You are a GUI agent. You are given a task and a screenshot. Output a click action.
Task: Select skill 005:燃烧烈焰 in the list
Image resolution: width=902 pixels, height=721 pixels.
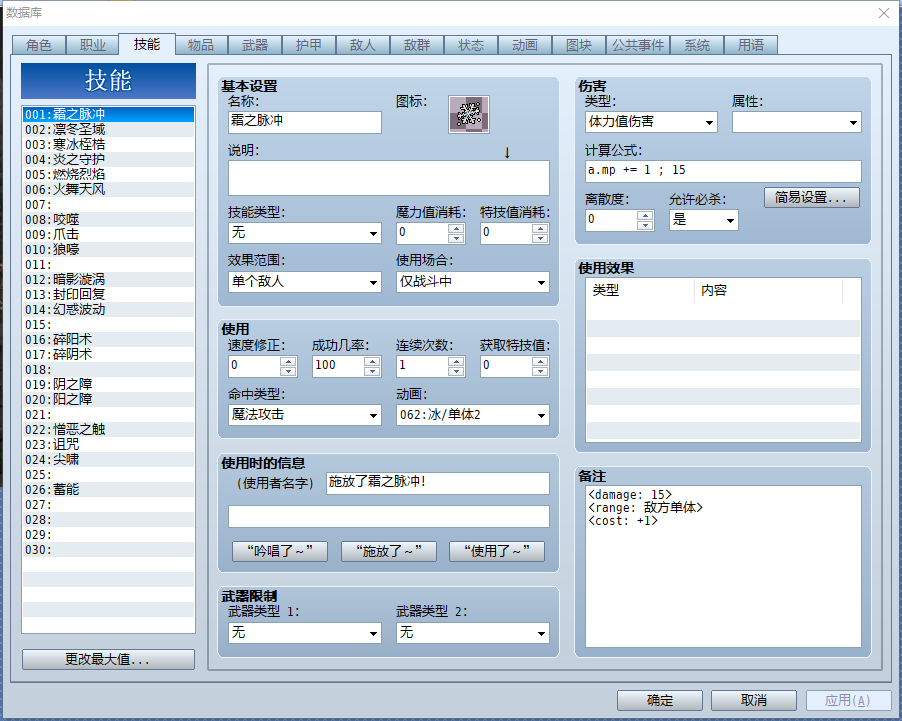(108, 174)
